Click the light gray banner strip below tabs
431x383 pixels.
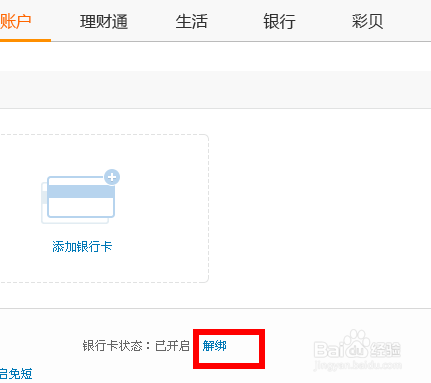pyautogui.click(x=215, y=89)
